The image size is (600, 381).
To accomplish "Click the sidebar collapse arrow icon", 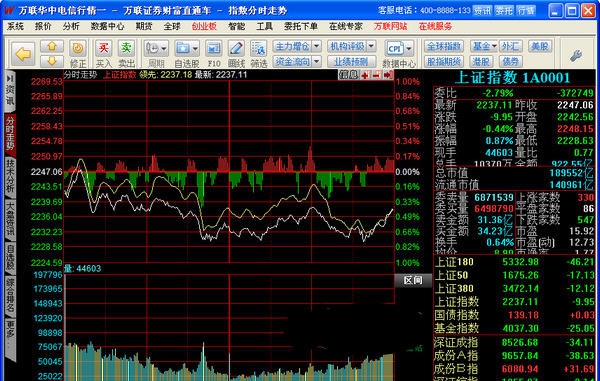I will click(x=10, y=78).
